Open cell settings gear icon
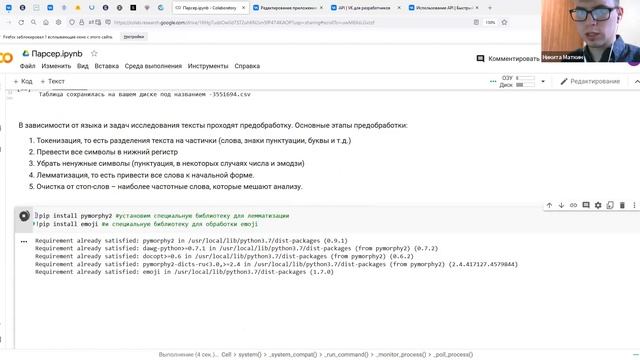 point(598,205)
